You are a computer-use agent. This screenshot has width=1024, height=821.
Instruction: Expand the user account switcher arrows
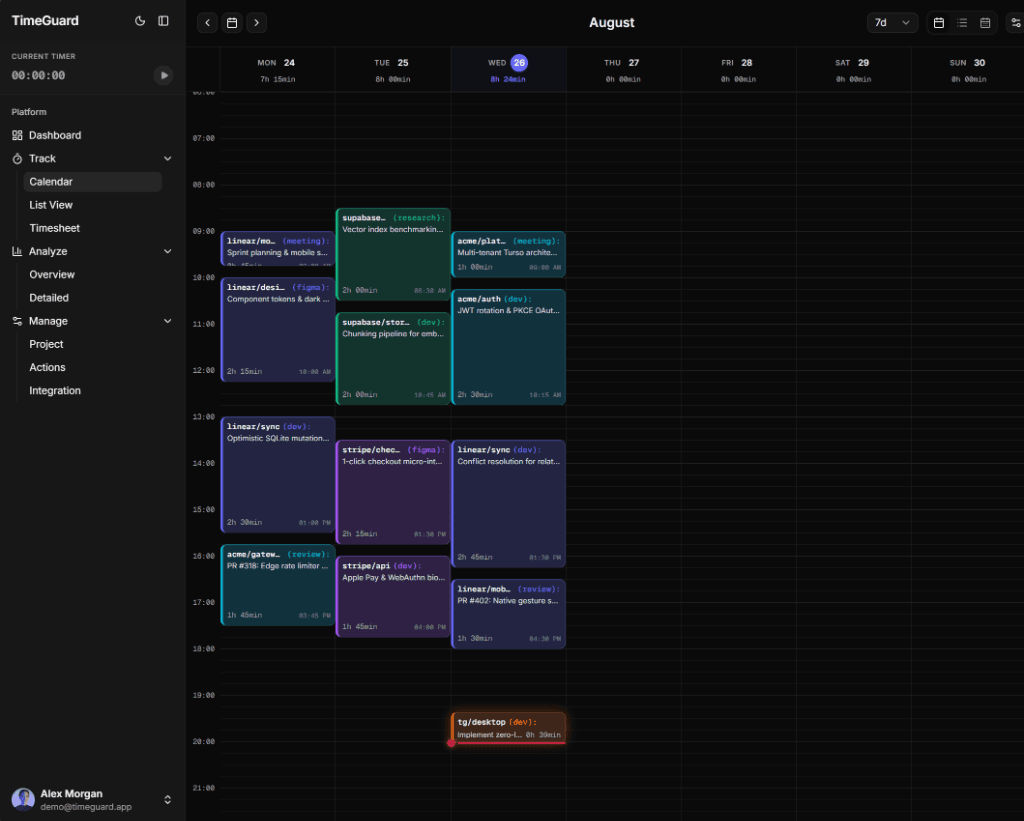click(167, 799)
